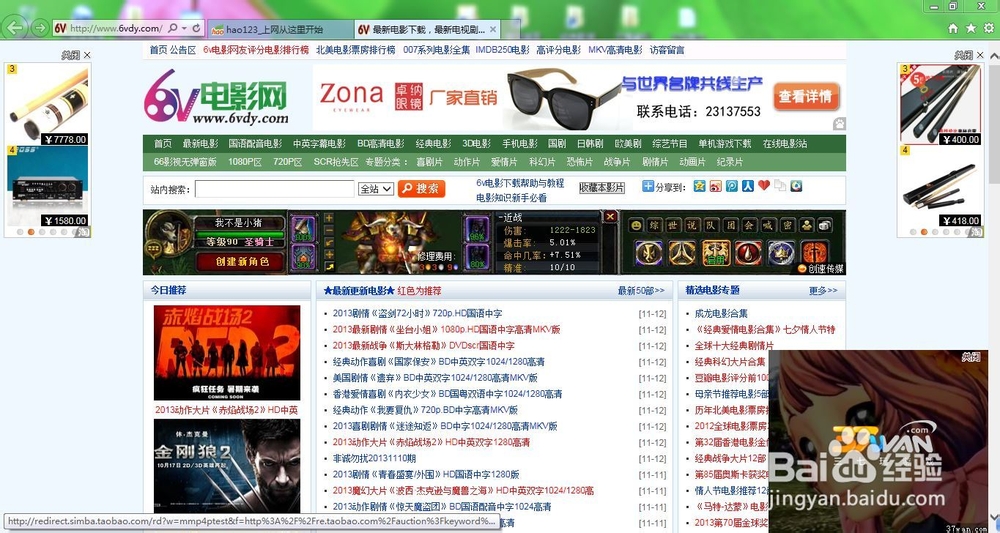This screenshot has height=533, width=1000.
Task: Select 综艺节目 in nav menu
Action: click(670, 143)
